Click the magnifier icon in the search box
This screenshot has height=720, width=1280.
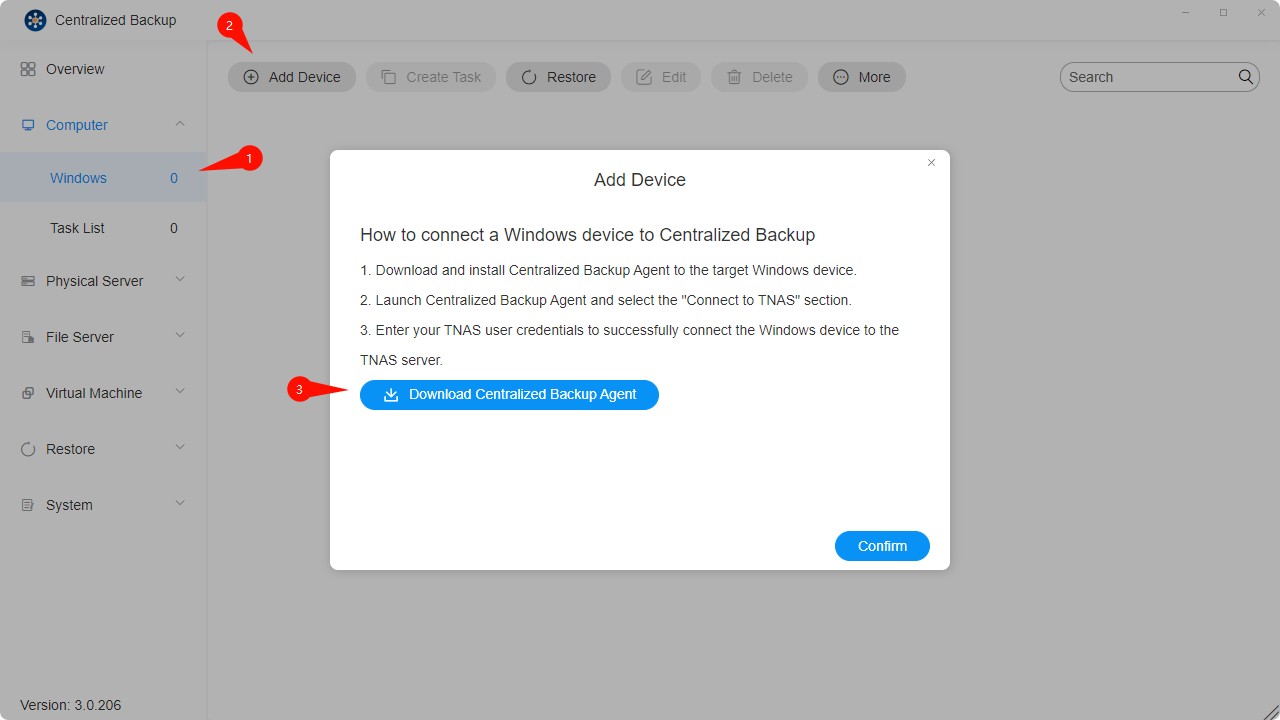coord(1245,76)
